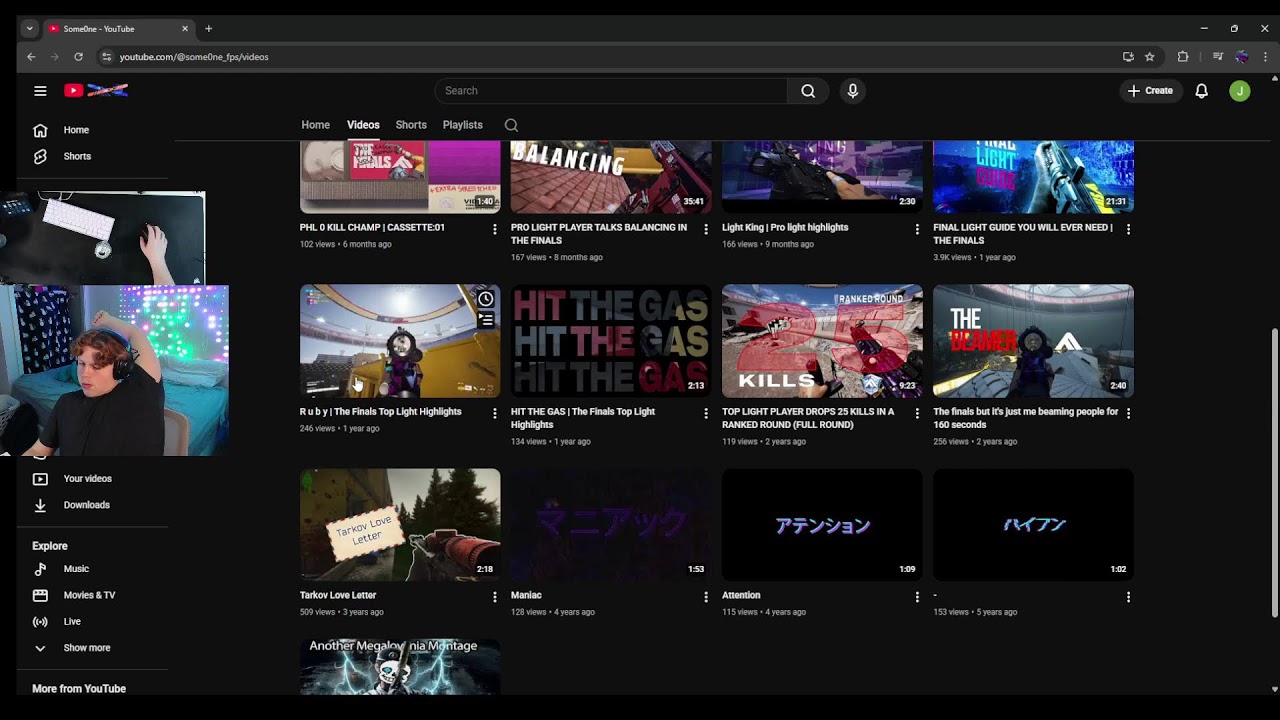This screenshot has height=720, width=1280.
Task: Add the Ruby video to Watch Later
Action: coord(486,299)
